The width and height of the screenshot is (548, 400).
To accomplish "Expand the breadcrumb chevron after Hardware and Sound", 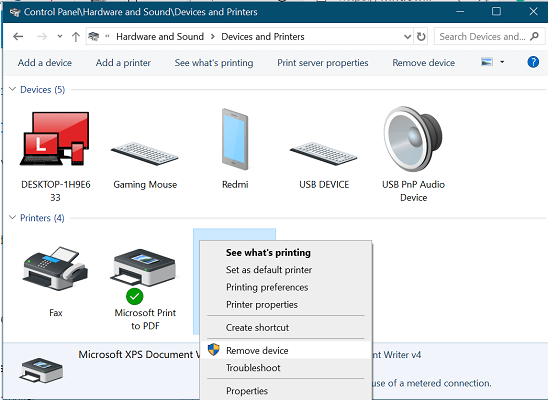I will (212, 36).
